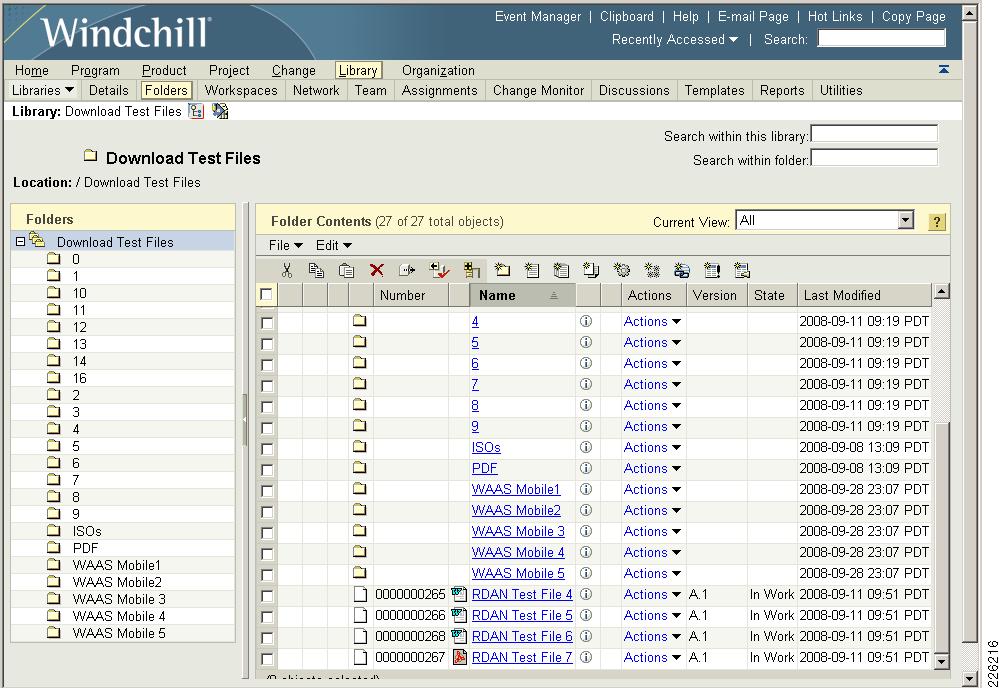
Task: Click the Check Out toolbar icon
Action: 439,270
